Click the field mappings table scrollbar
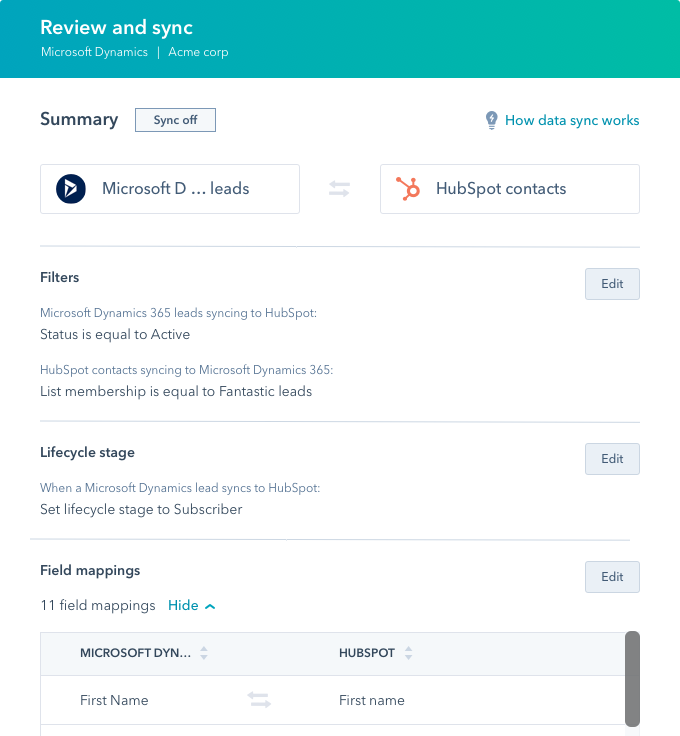This screenshot has height=736, width=680. point(632,679)
